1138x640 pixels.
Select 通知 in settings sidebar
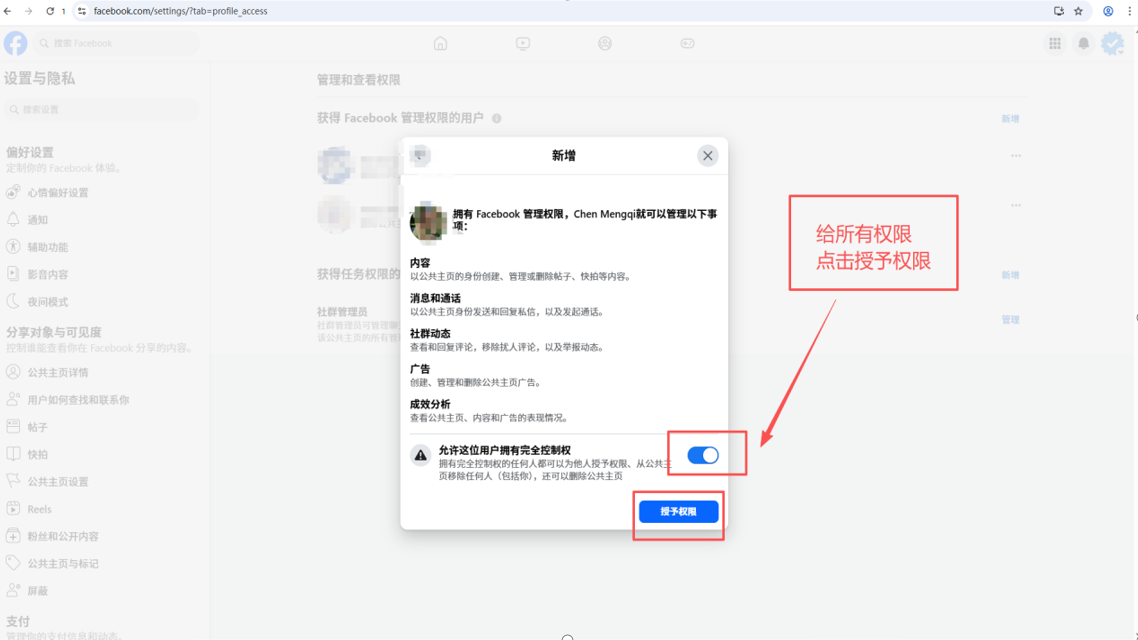pos(38,220)
